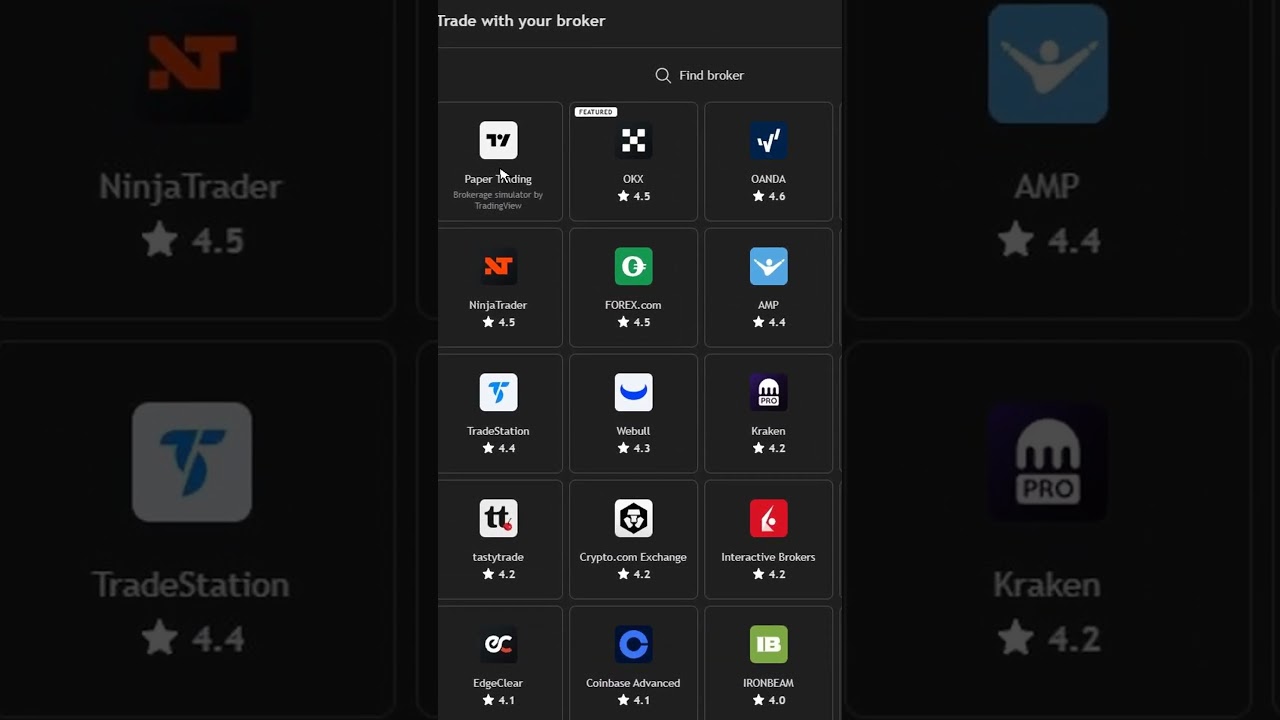The image size is (1280, 720).
Task: Click the Crypto.com Exchange name label
Action: [x=633, y=557]
